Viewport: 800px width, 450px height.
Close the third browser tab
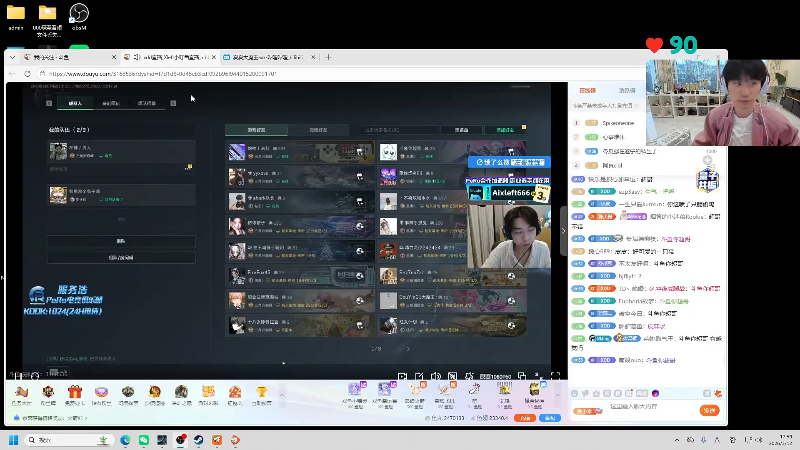coord(313,57)
